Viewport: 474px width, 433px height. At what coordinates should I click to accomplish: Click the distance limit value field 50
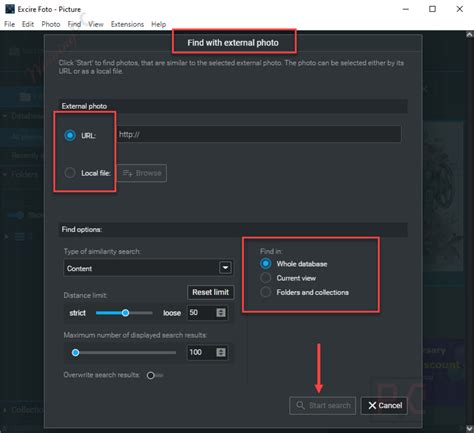pos(201,313)
